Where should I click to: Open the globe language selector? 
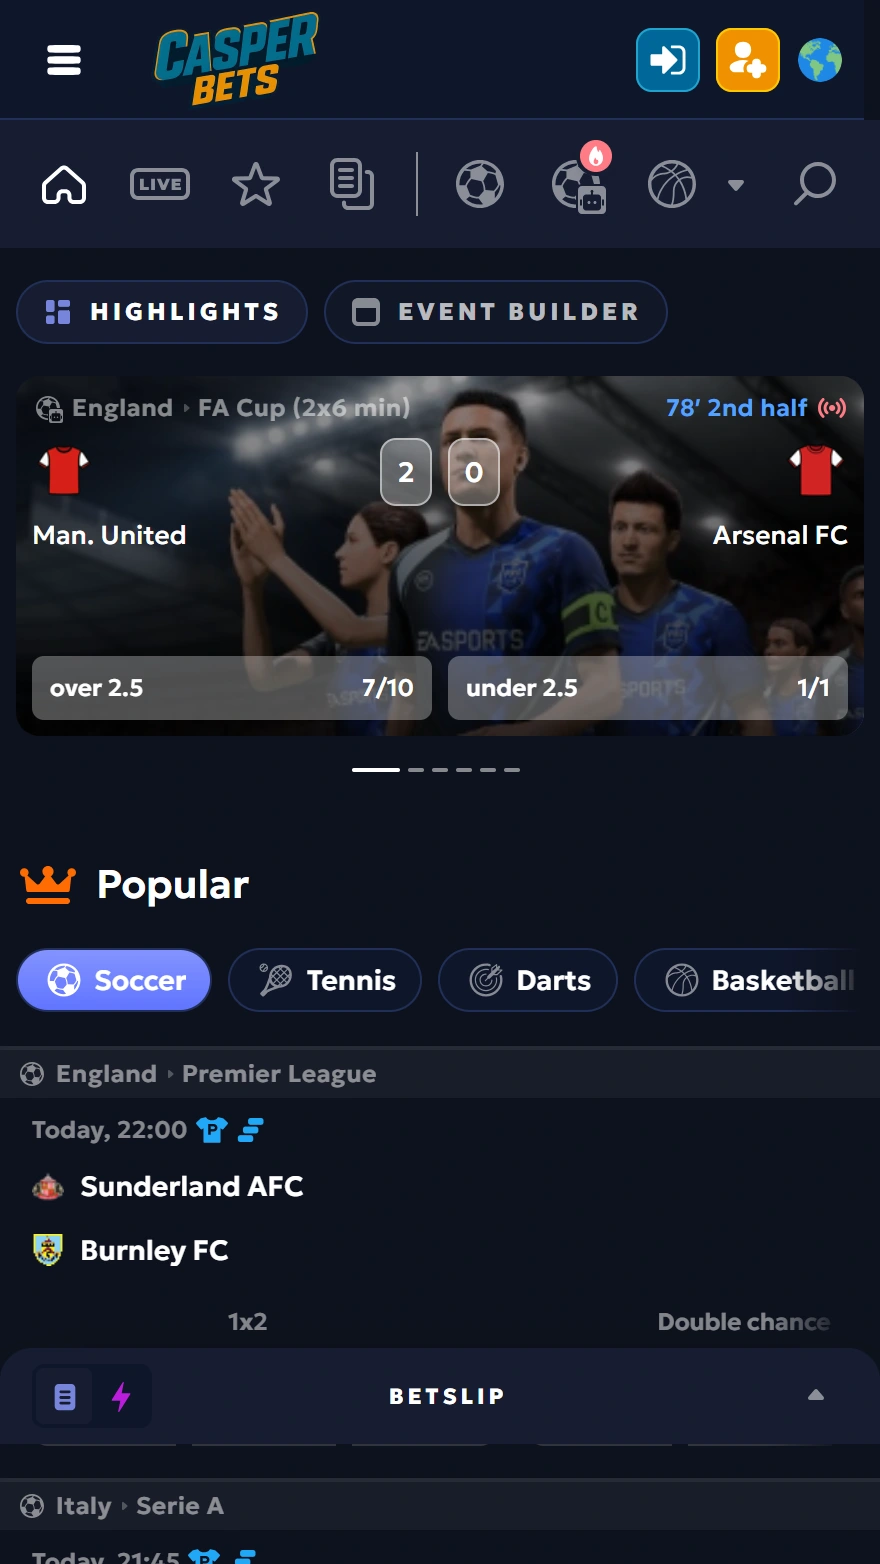point(820,60)
